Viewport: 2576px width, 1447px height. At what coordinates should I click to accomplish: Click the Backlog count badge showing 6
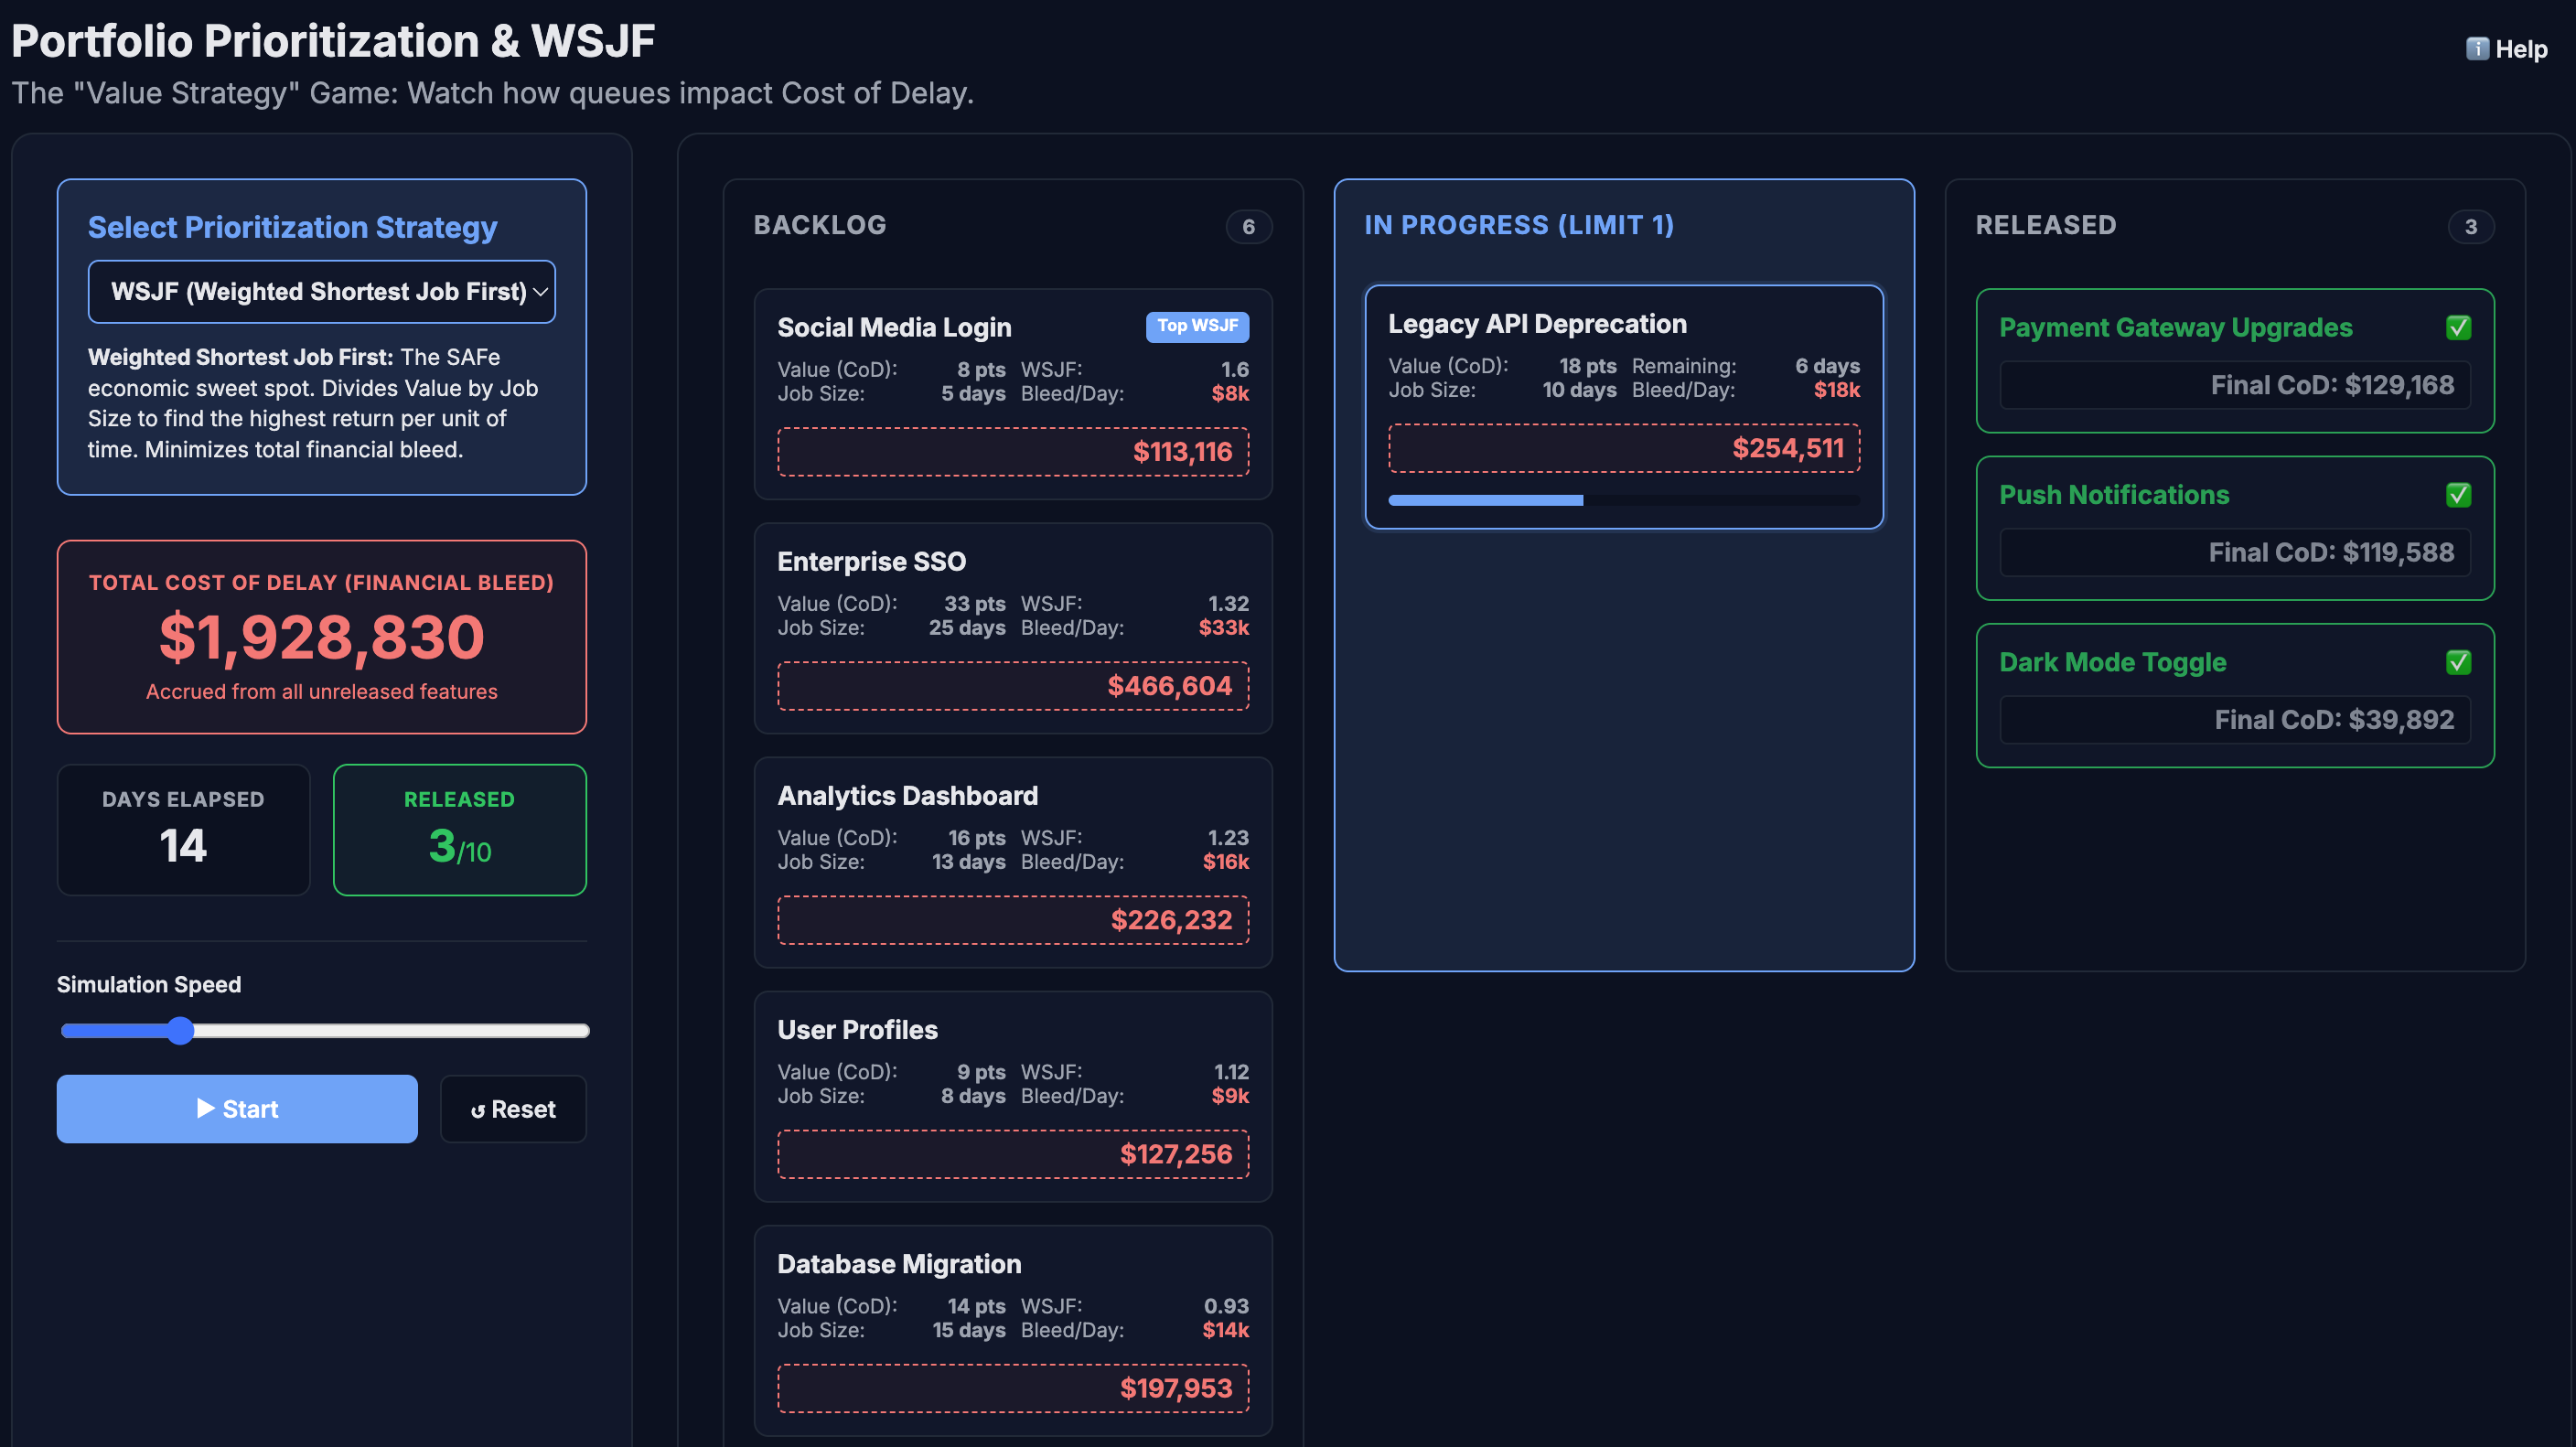pyautogui.click(x=1248, y=227)
